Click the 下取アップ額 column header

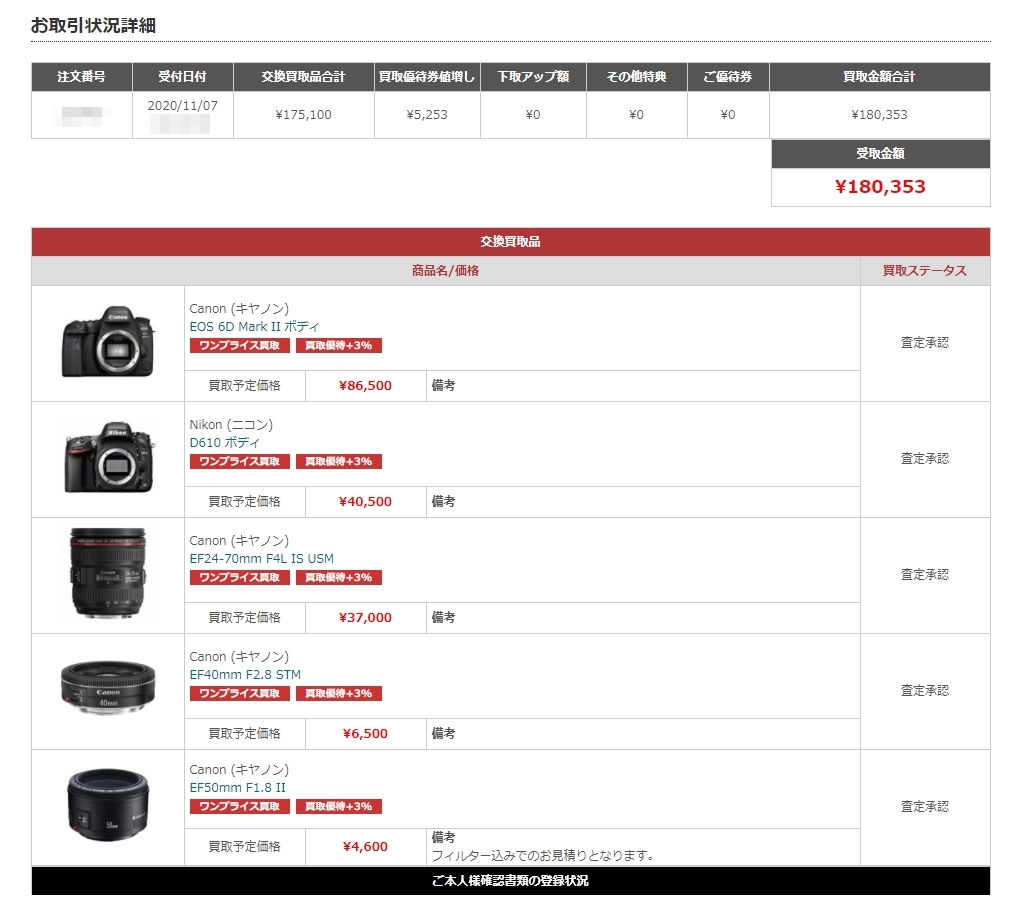click(533, 77)
